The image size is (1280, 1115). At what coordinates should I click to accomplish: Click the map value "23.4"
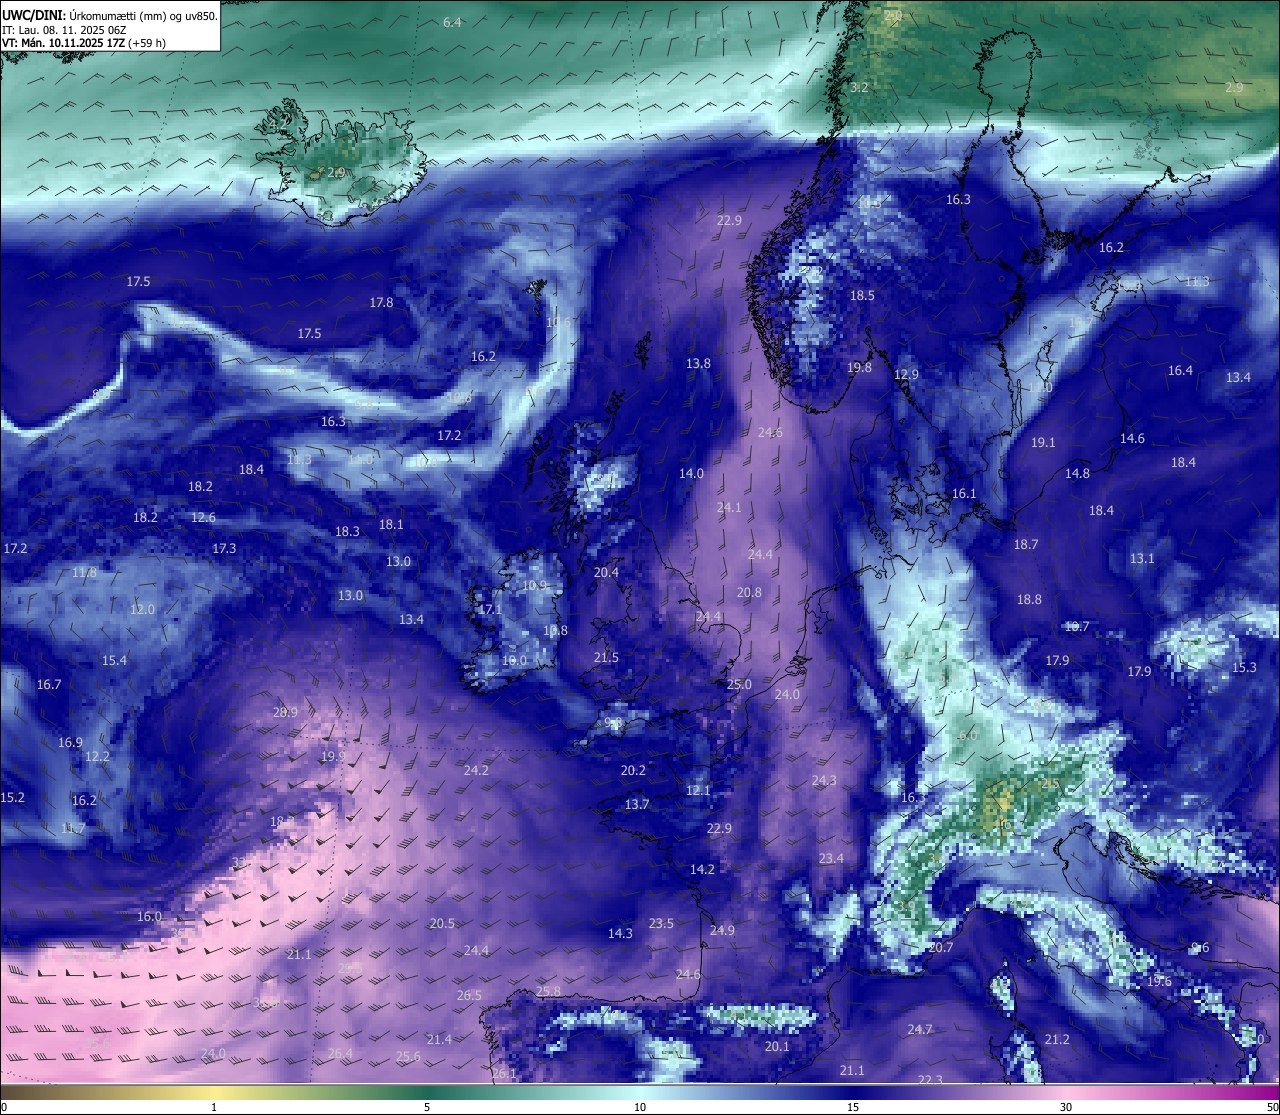pyautogui.click(x=831, y=858)
